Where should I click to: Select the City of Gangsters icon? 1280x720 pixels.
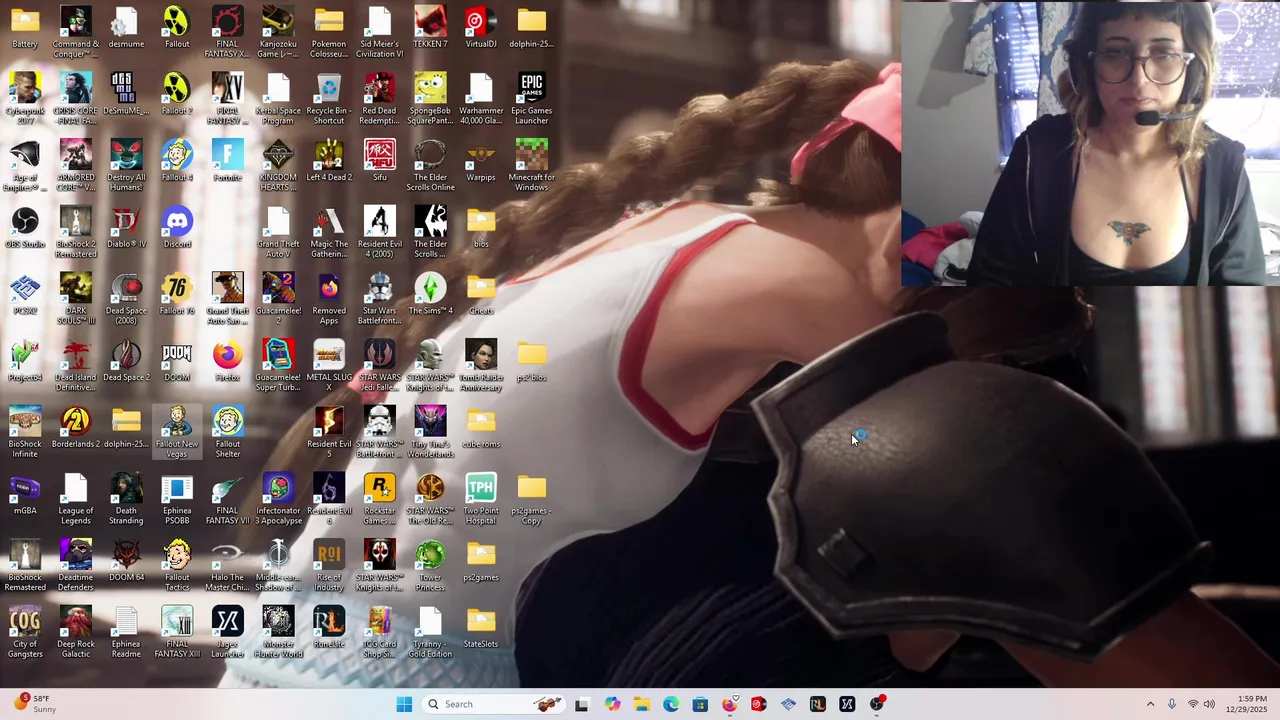(x=25, y=632)
